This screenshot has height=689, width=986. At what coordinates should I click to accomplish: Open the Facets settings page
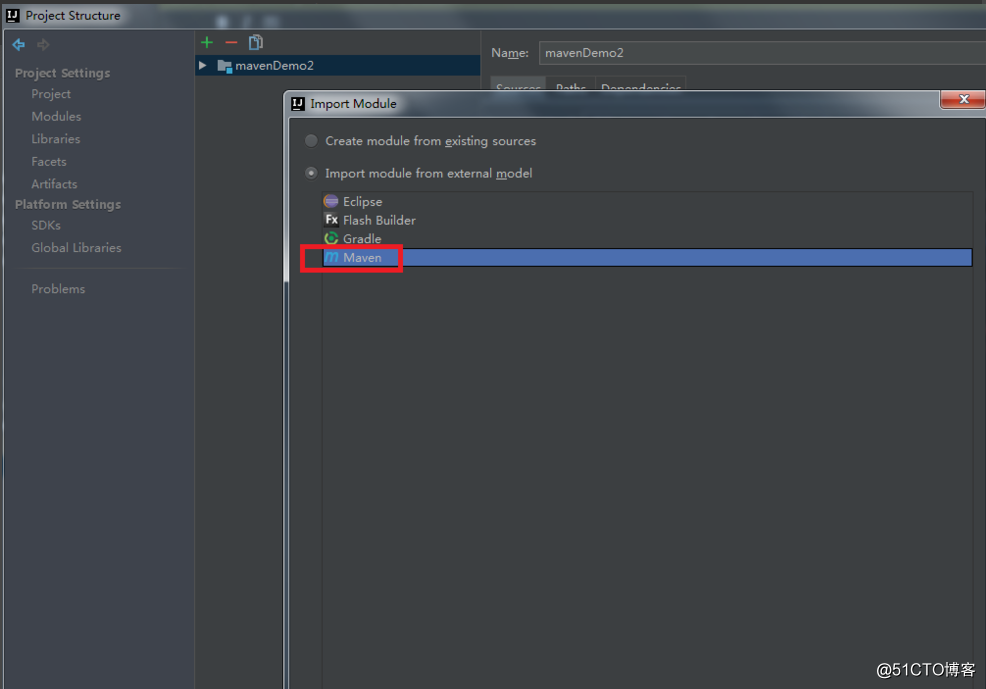point(49,162)
